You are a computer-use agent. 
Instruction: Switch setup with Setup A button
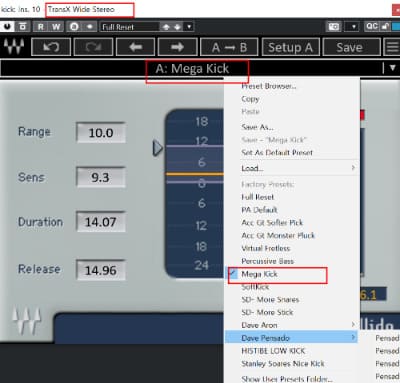291,47
